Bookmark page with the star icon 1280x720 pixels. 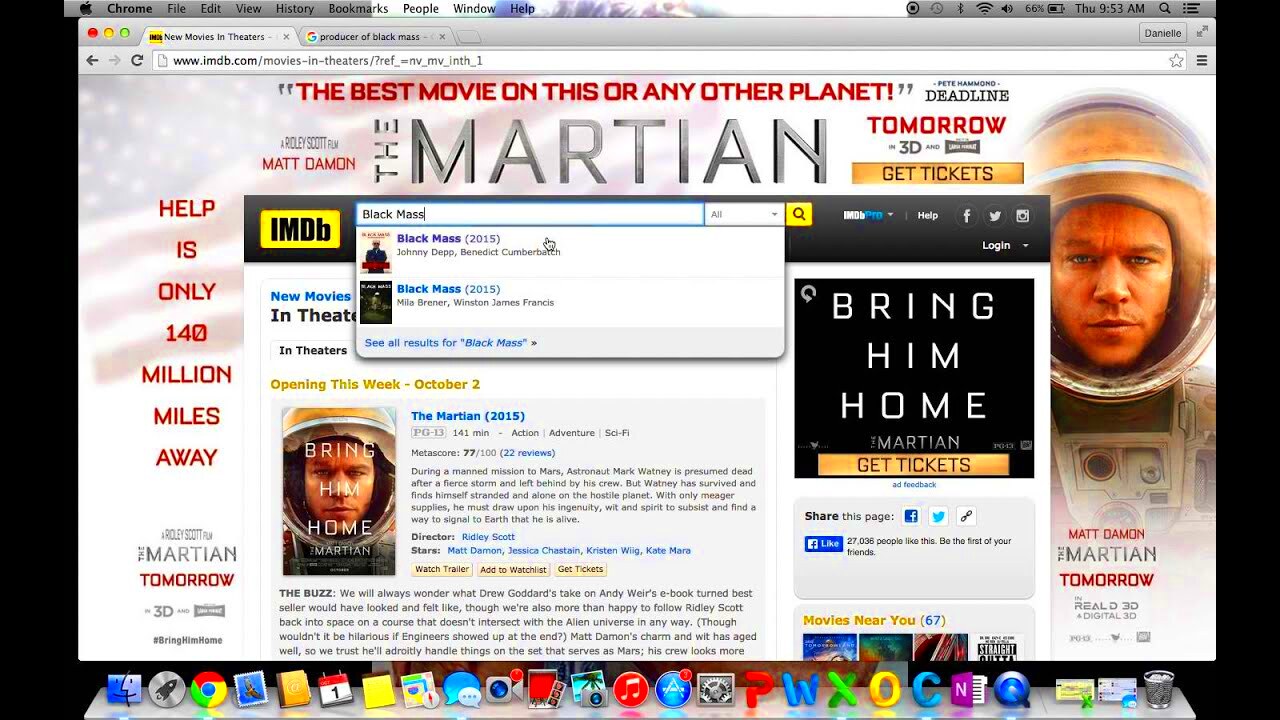[1177, 60]
